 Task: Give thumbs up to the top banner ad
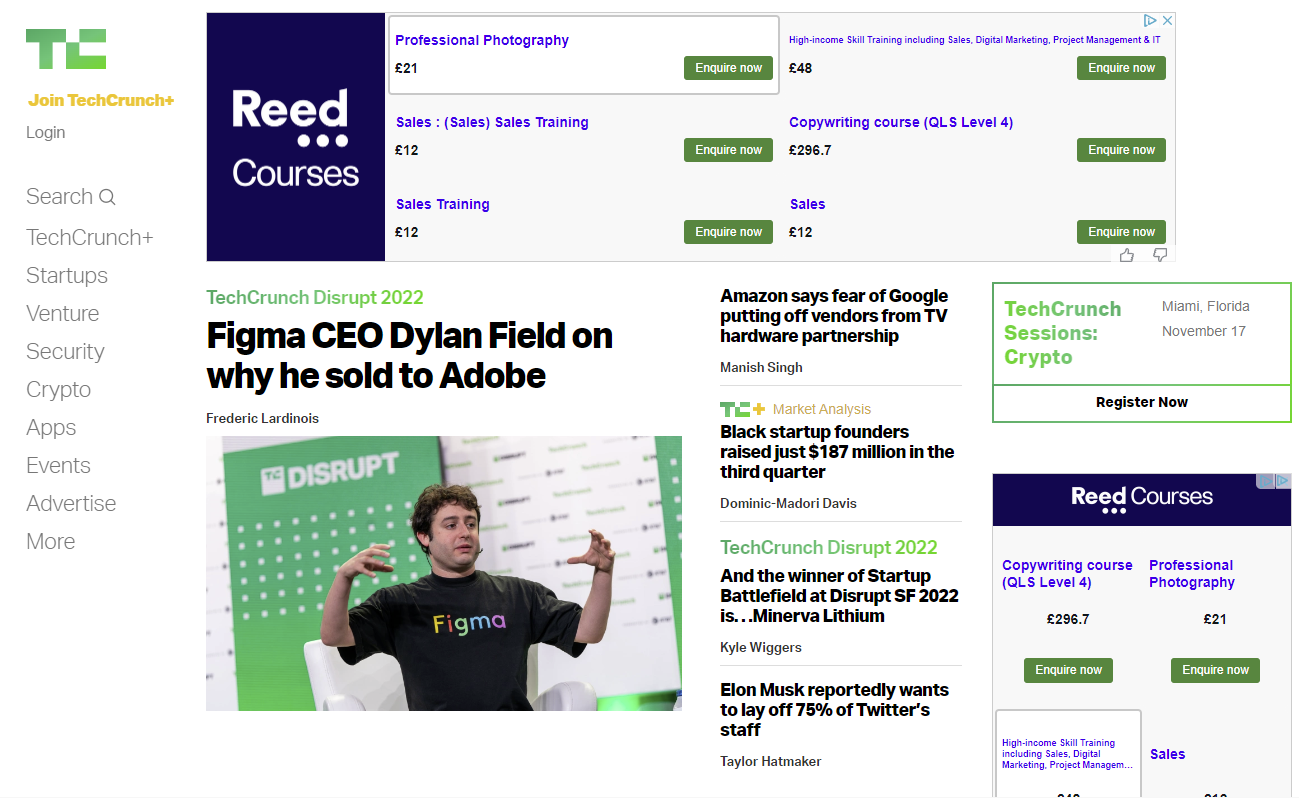click(1127, 255)
